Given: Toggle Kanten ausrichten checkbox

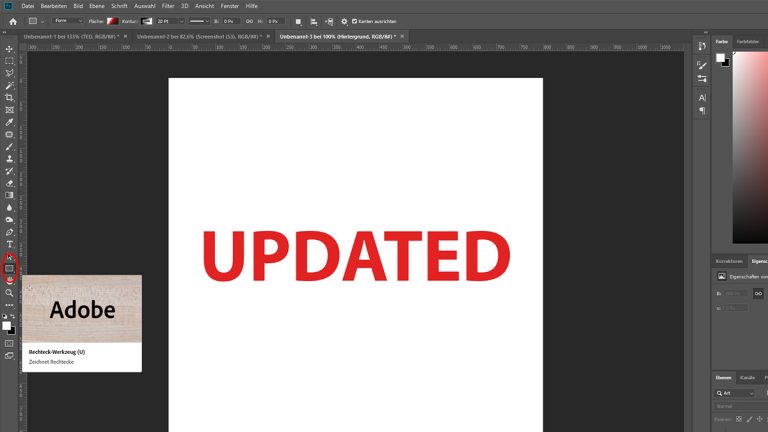Looking at the screenshot, I should point(354,22).
